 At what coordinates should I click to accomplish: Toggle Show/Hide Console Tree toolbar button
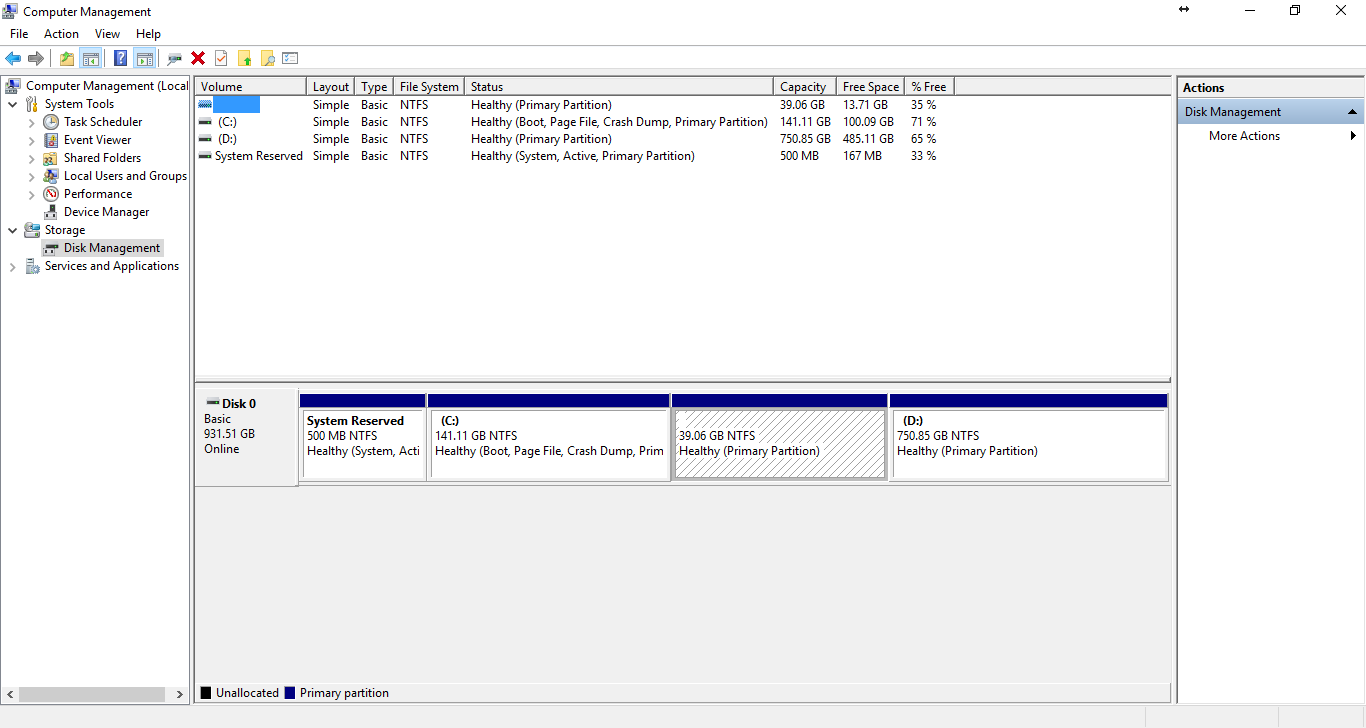pyautogui.click(x=91, y=59)
